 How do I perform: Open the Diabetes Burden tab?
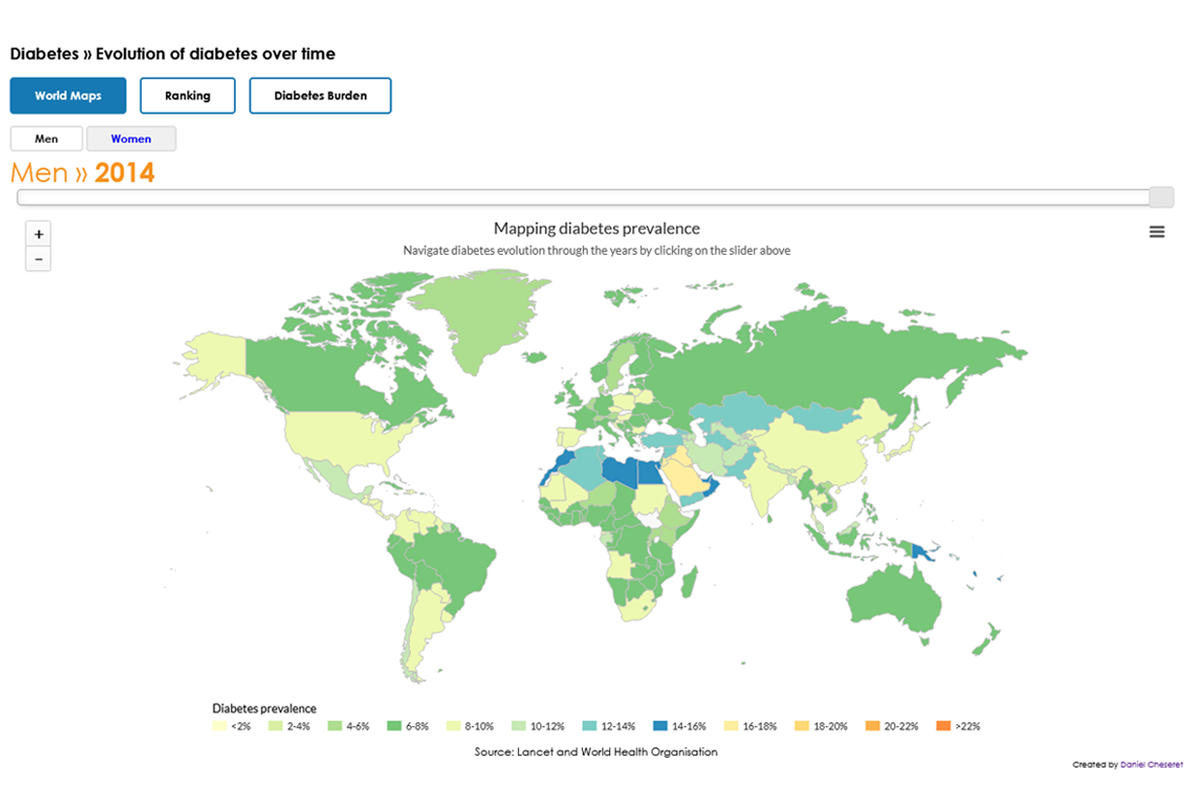pyautogui.click(x=320, y=95)
